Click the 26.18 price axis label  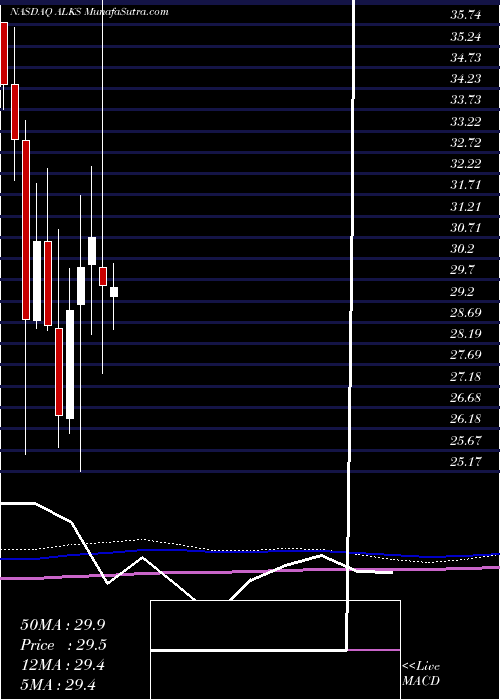coord(466,420)
